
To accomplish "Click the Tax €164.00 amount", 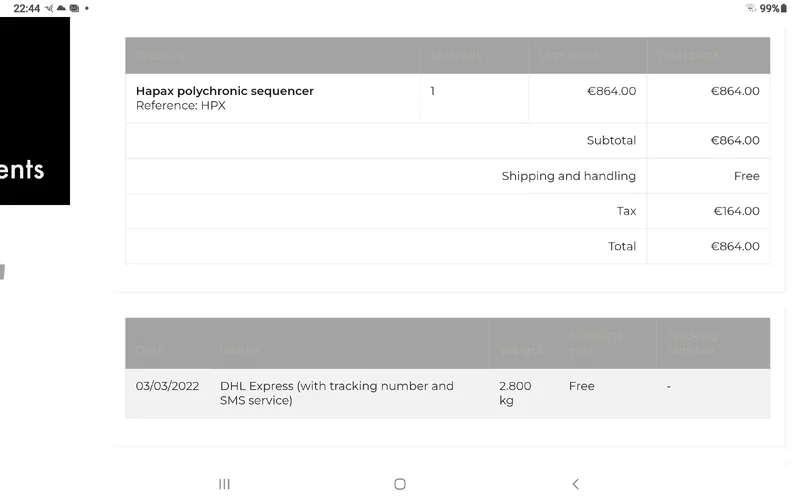I will 736,211.
